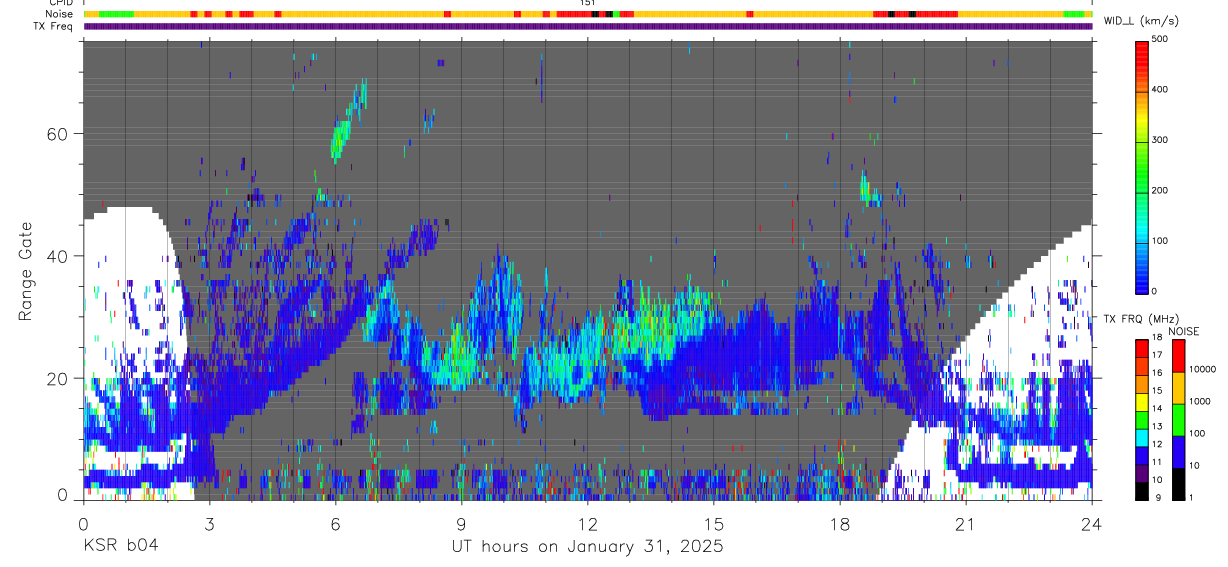
Task: Click the WID (km/s) spectral width colorbar
Action: pyautogui.click(x=1142, y=166)
